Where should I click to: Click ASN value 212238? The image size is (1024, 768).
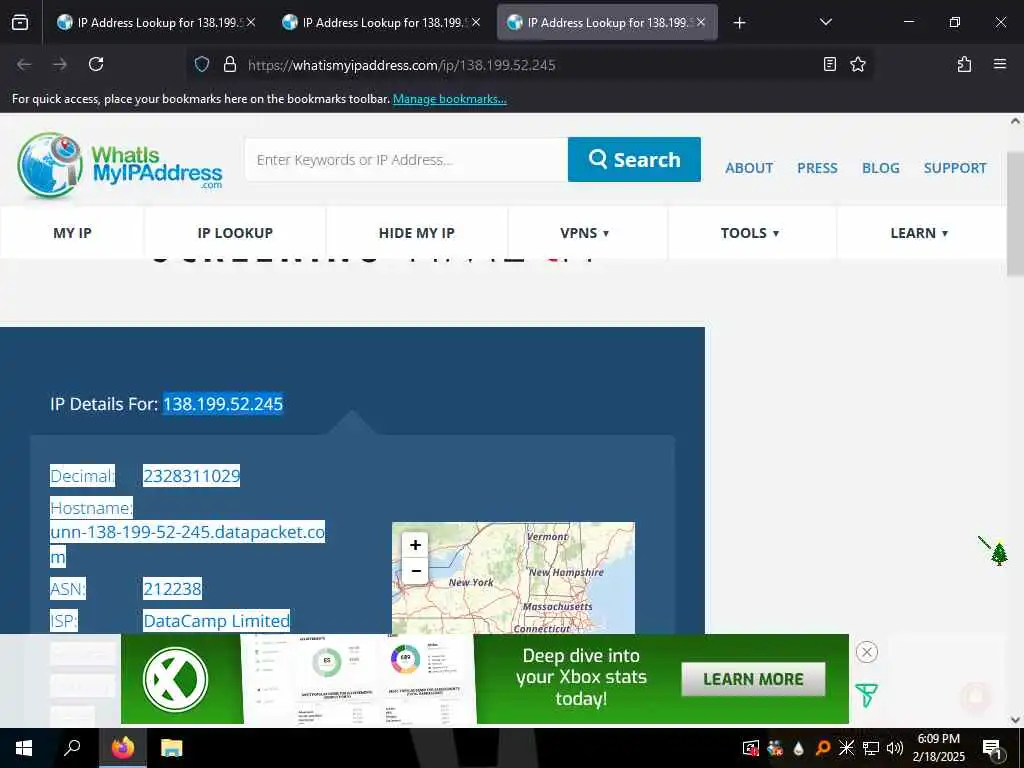(172, 588)
